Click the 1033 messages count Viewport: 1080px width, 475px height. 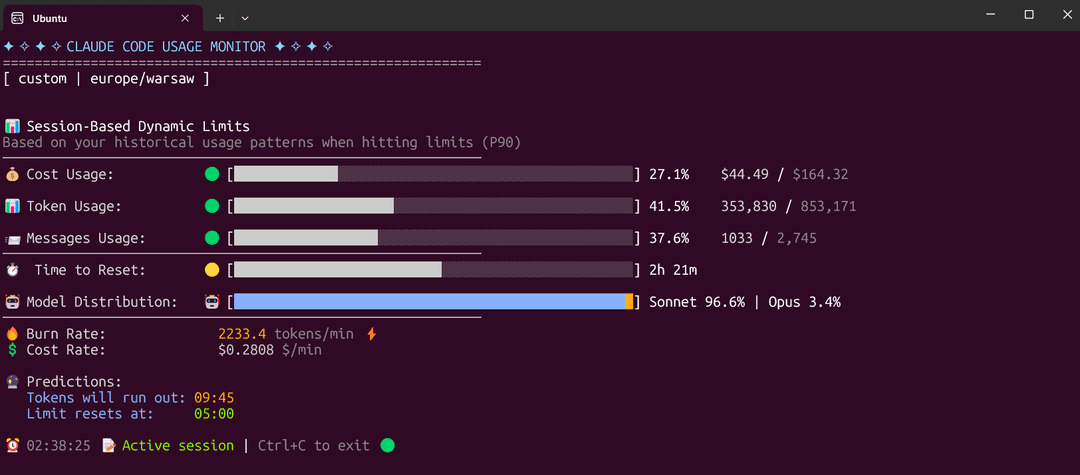pyautogui.click(x=737, y=238)
